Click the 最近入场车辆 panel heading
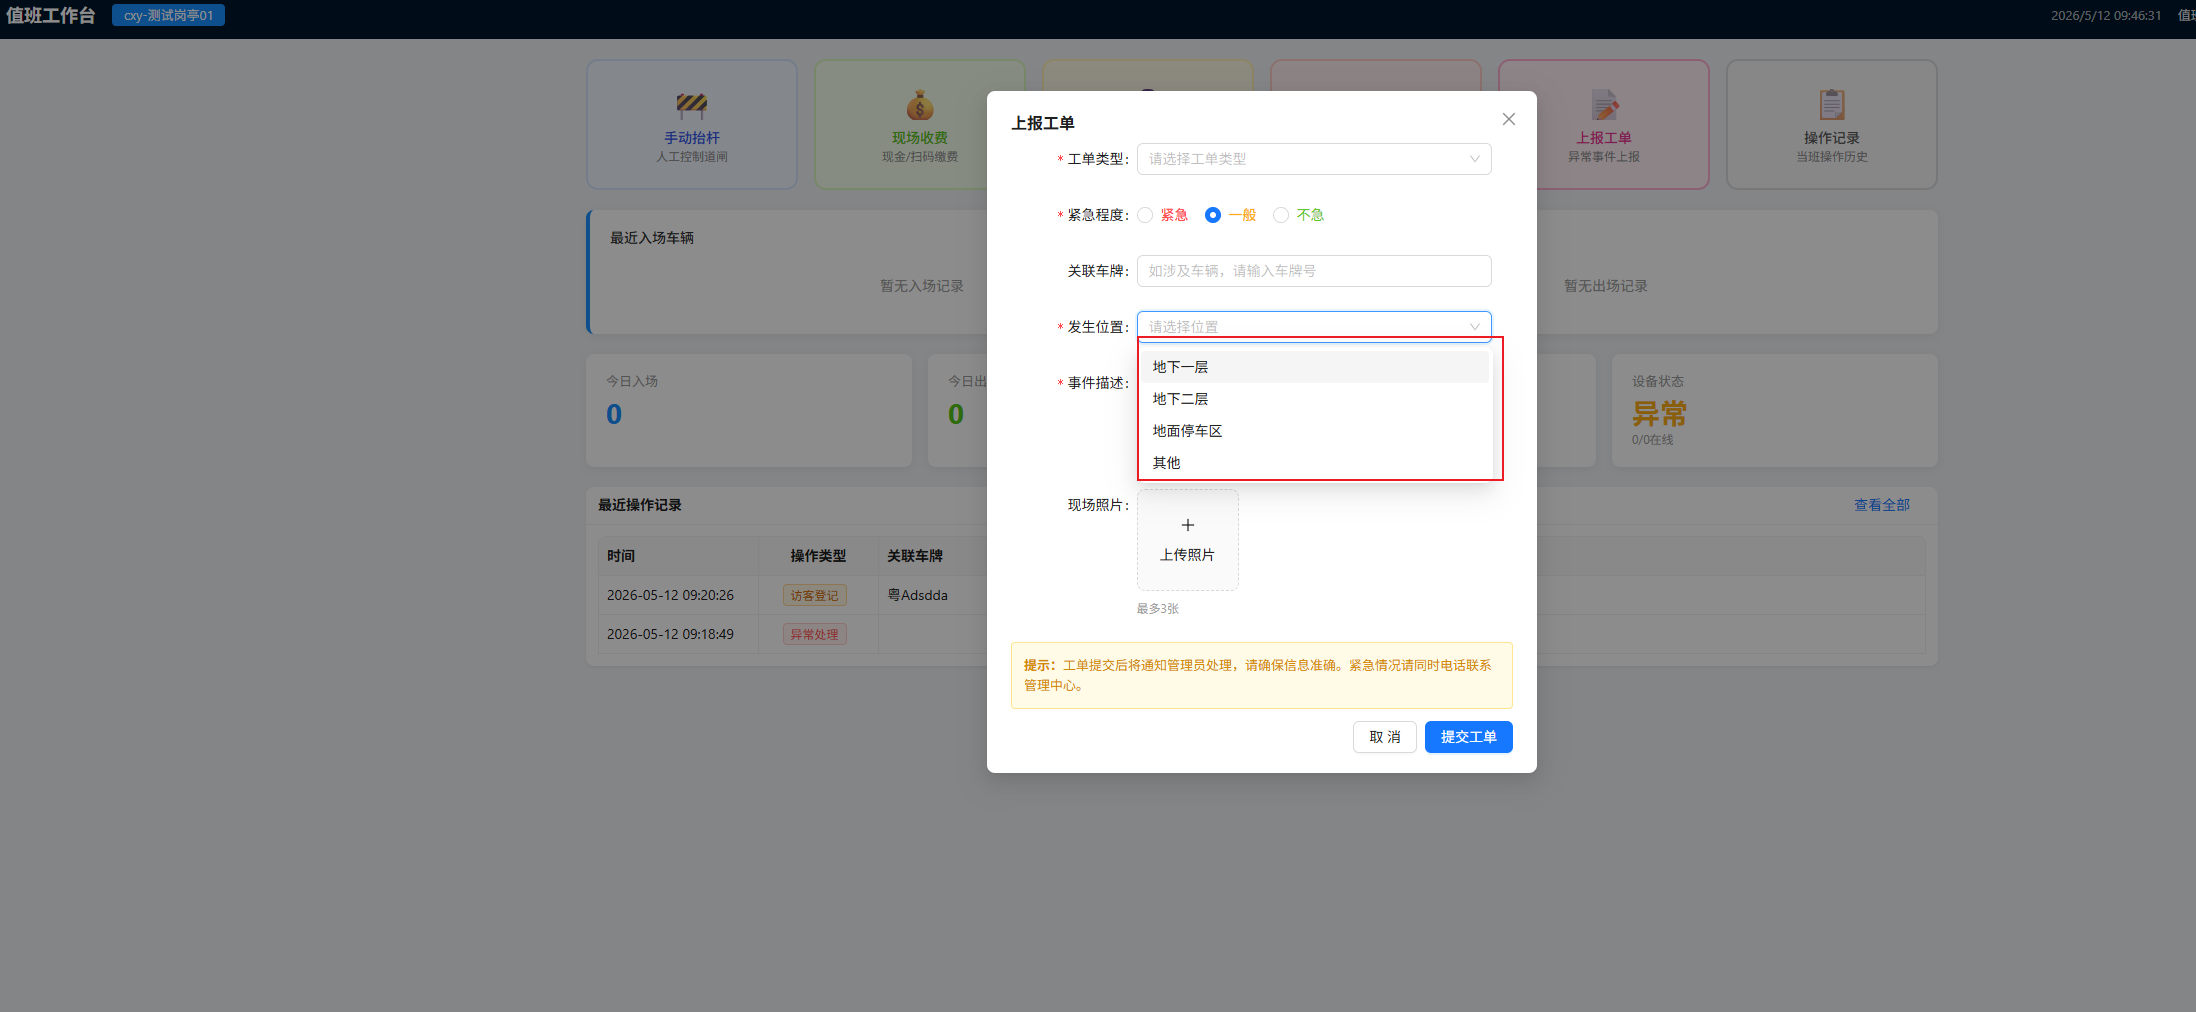 pyautogui.click(x=652, y=238)
